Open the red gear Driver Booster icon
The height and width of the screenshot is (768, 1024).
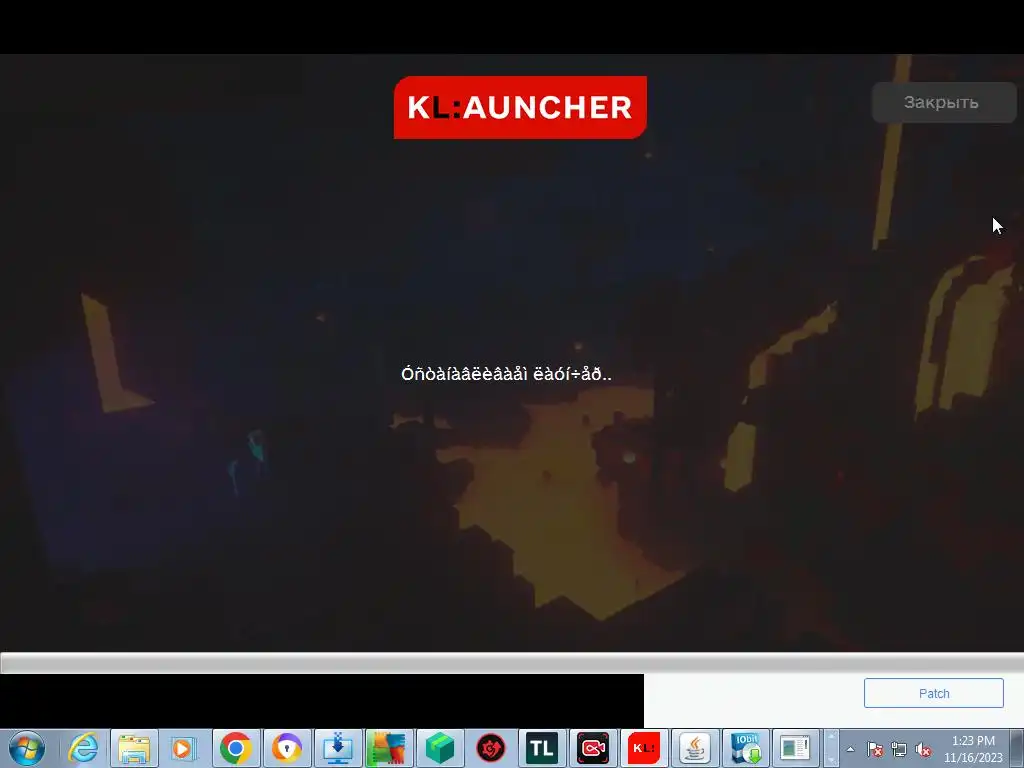(x=490, y=748)
